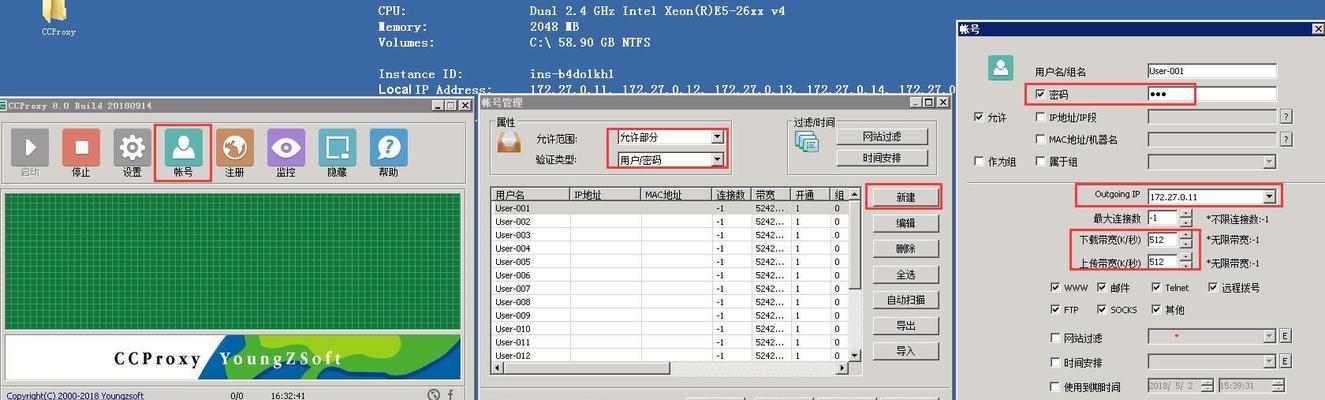Viewport: 1325px width, 400px height.
Task: Toggle the 允许 checkbox in 帐号 dialog
Action: tap(979, 117)
